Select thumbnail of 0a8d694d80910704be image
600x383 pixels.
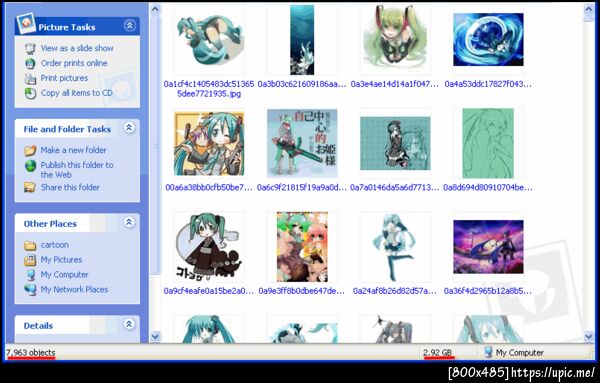click(488, 143)
